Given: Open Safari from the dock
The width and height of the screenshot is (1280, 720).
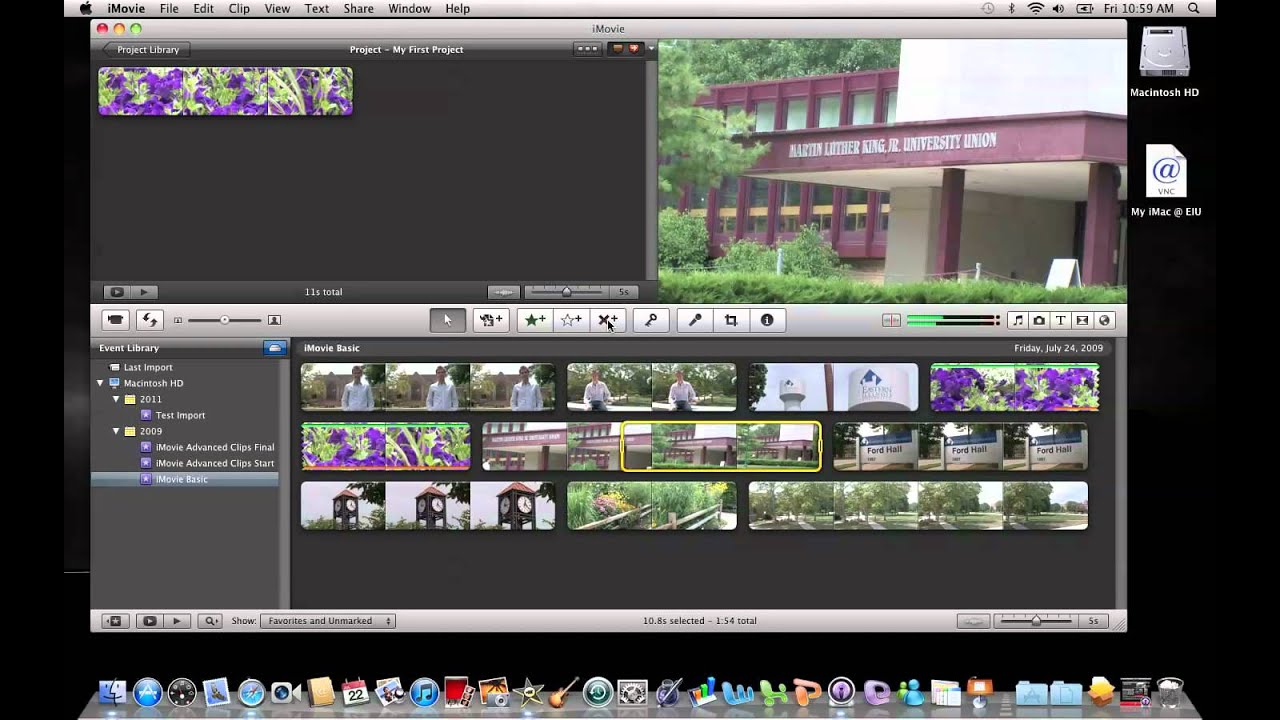Looking at the screenshot, I should pyautogui.click(x=251, y=692).
